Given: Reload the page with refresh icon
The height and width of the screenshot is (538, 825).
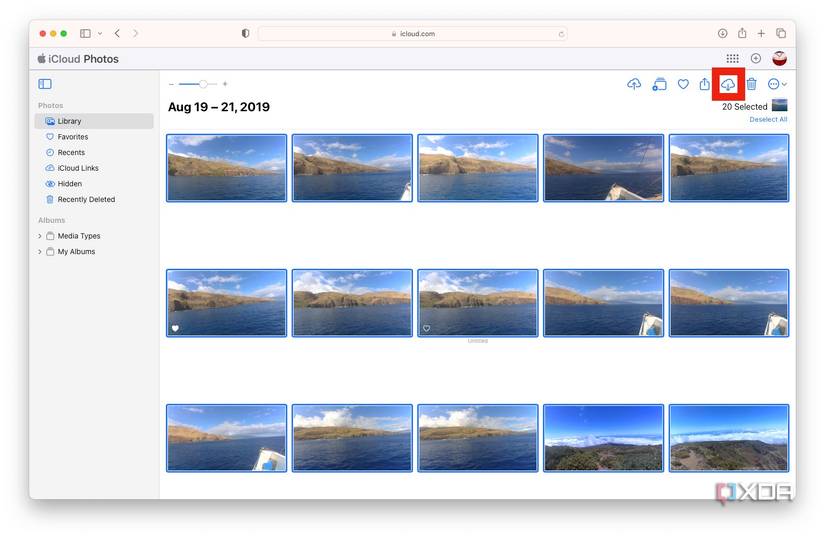Looking at the screenshot, I should pyautogui.click(x=561, y=34).
